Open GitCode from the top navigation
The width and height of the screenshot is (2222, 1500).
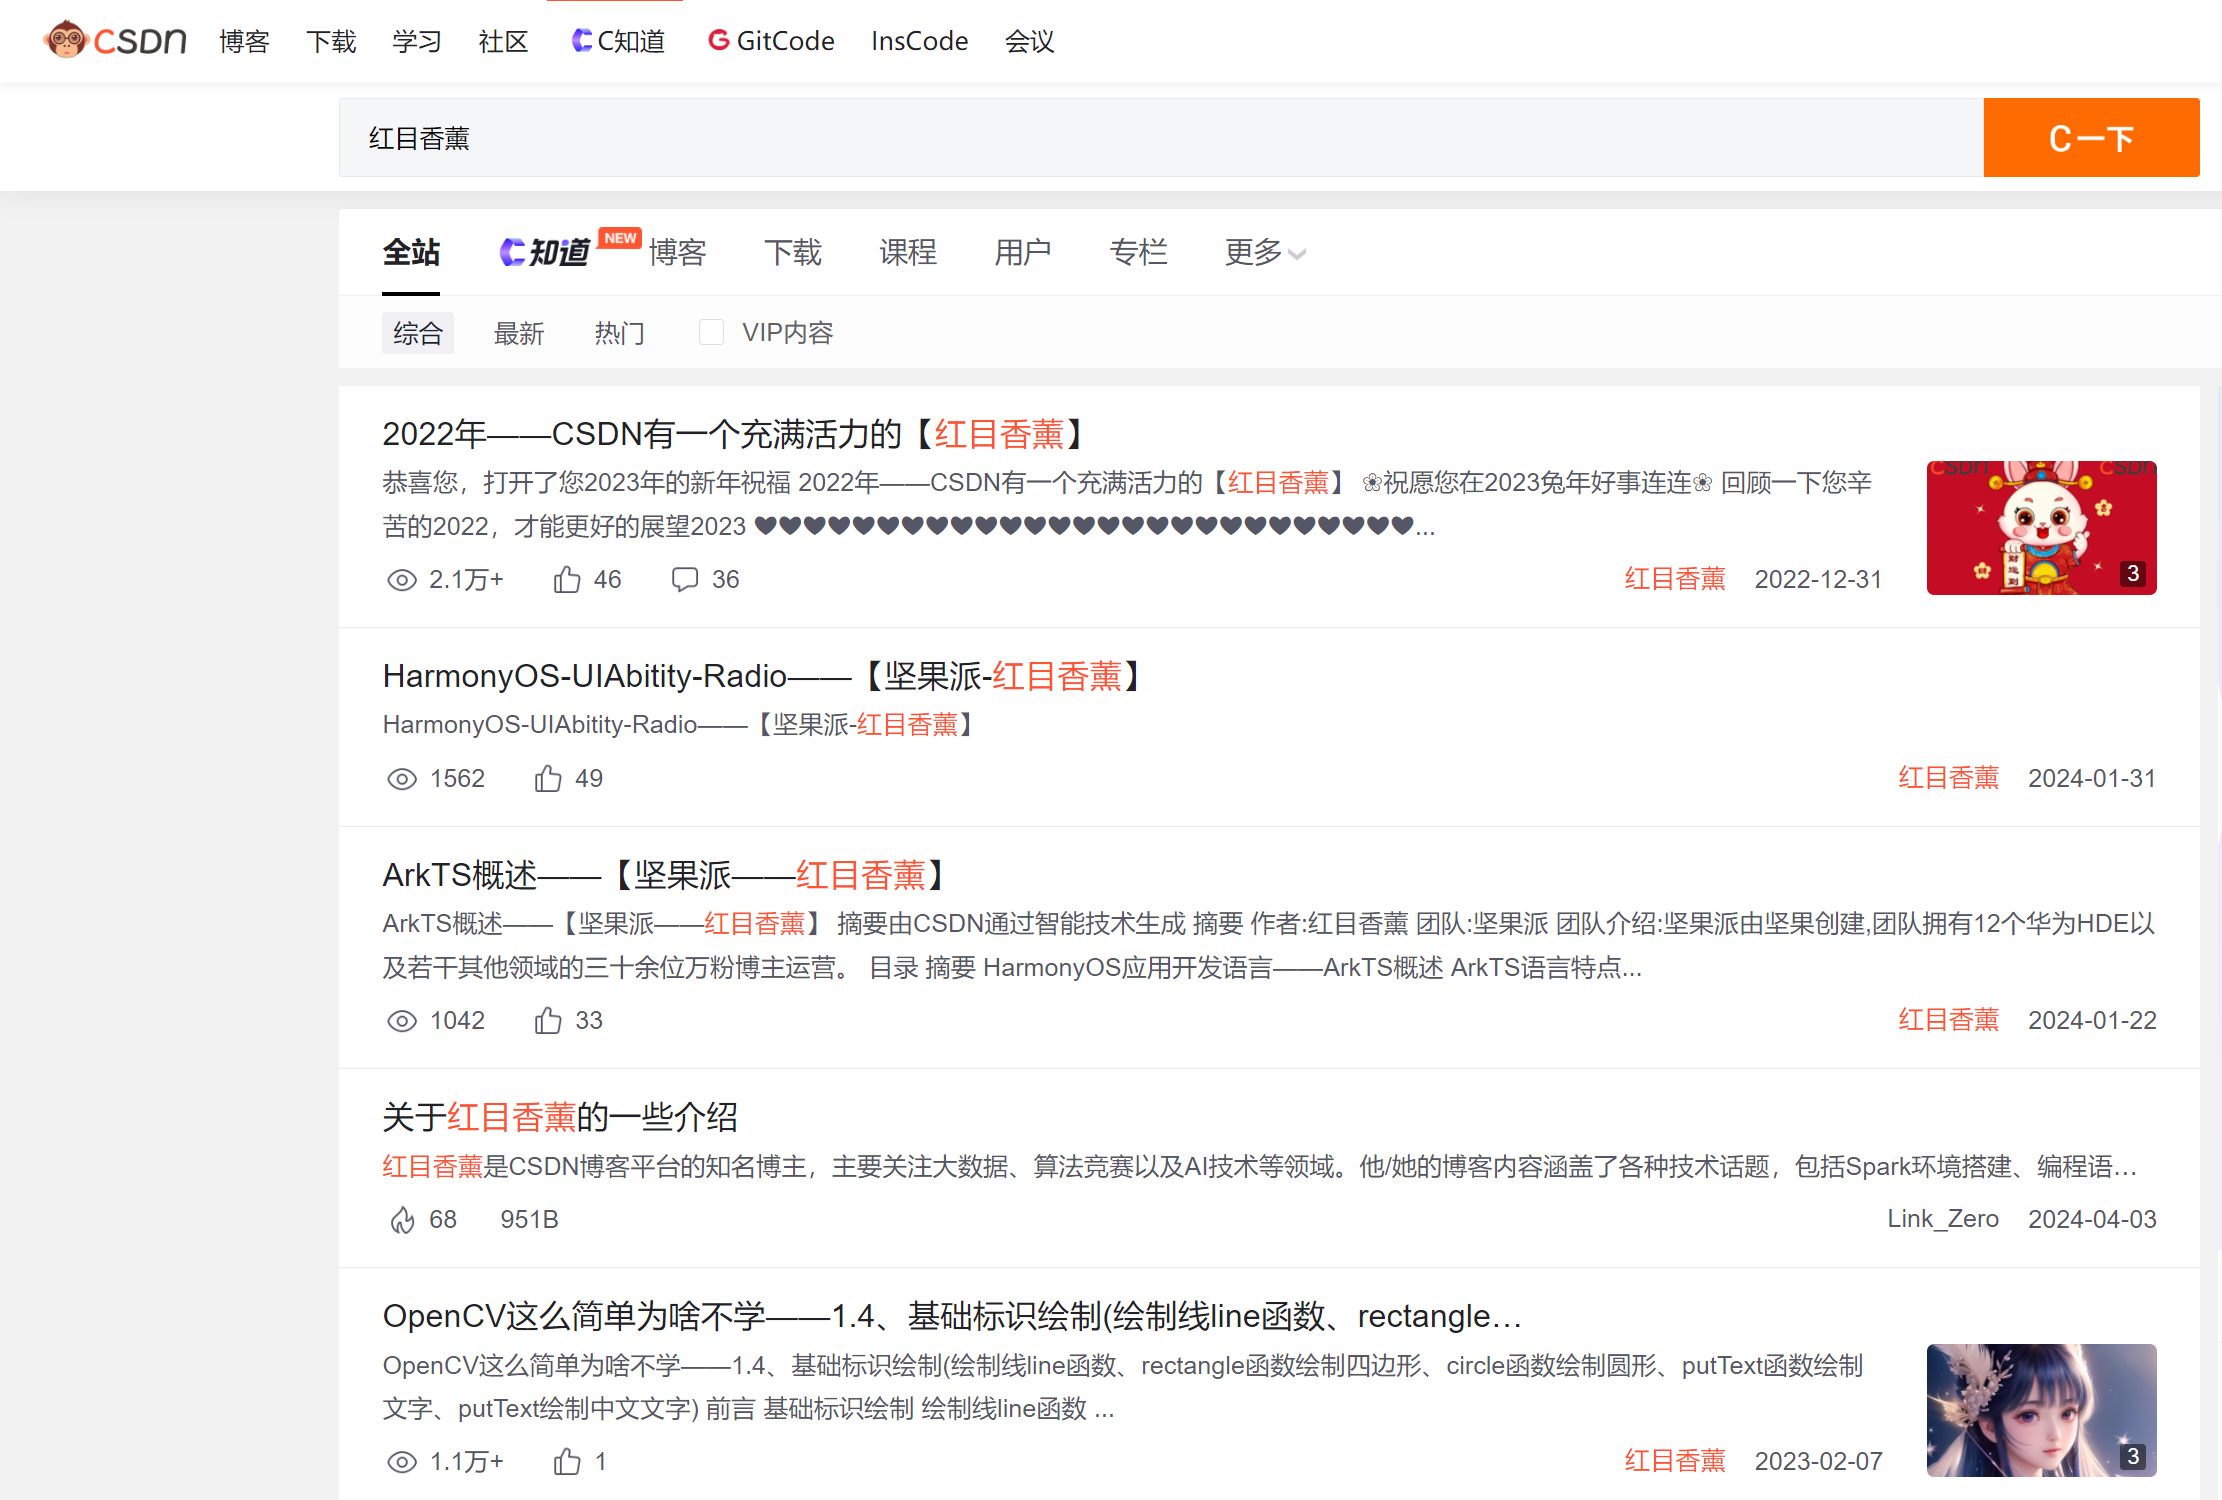click(x=771, y=41)
